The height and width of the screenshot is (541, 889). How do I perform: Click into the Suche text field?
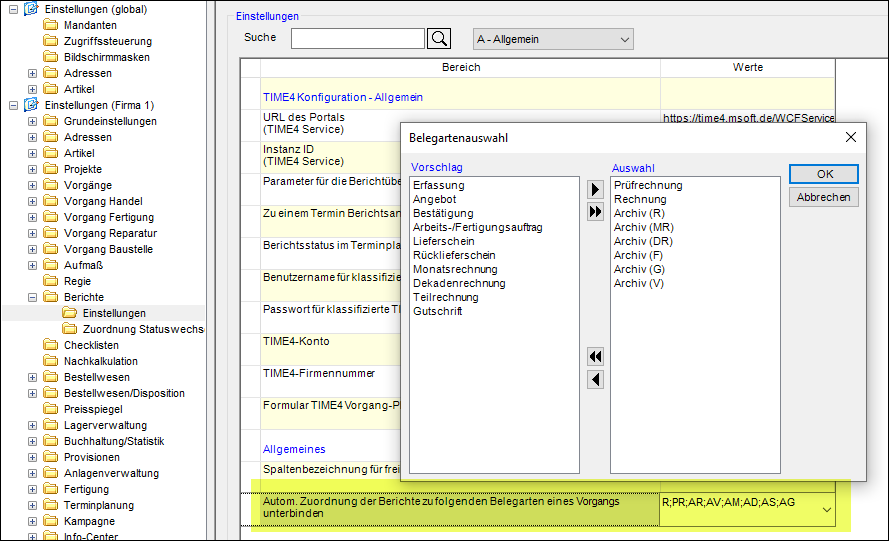click(357, 39)
